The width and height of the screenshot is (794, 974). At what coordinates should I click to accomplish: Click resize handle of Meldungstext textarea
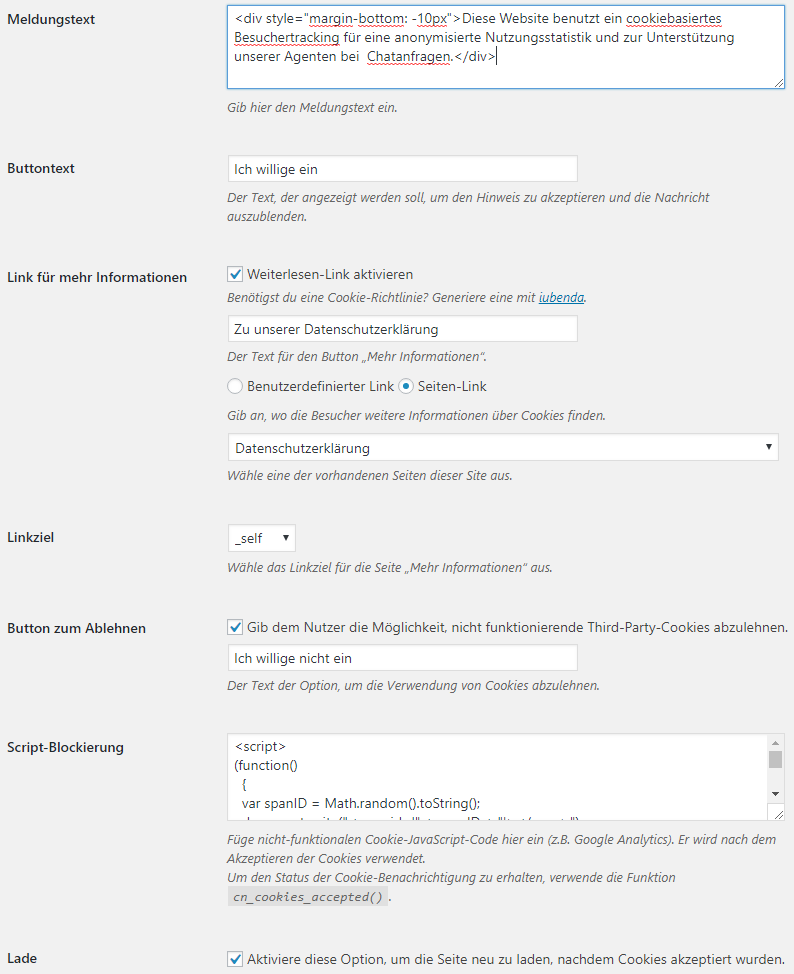tap(778, 83)
